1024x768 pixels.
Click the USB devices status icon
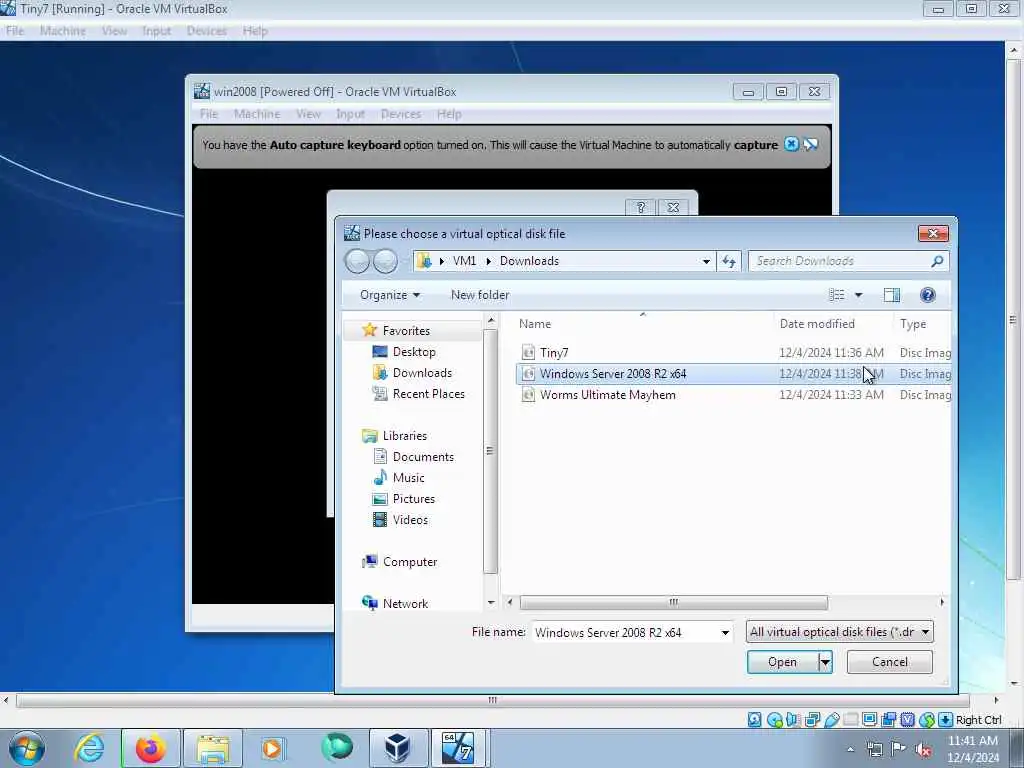tap(831, 720)
